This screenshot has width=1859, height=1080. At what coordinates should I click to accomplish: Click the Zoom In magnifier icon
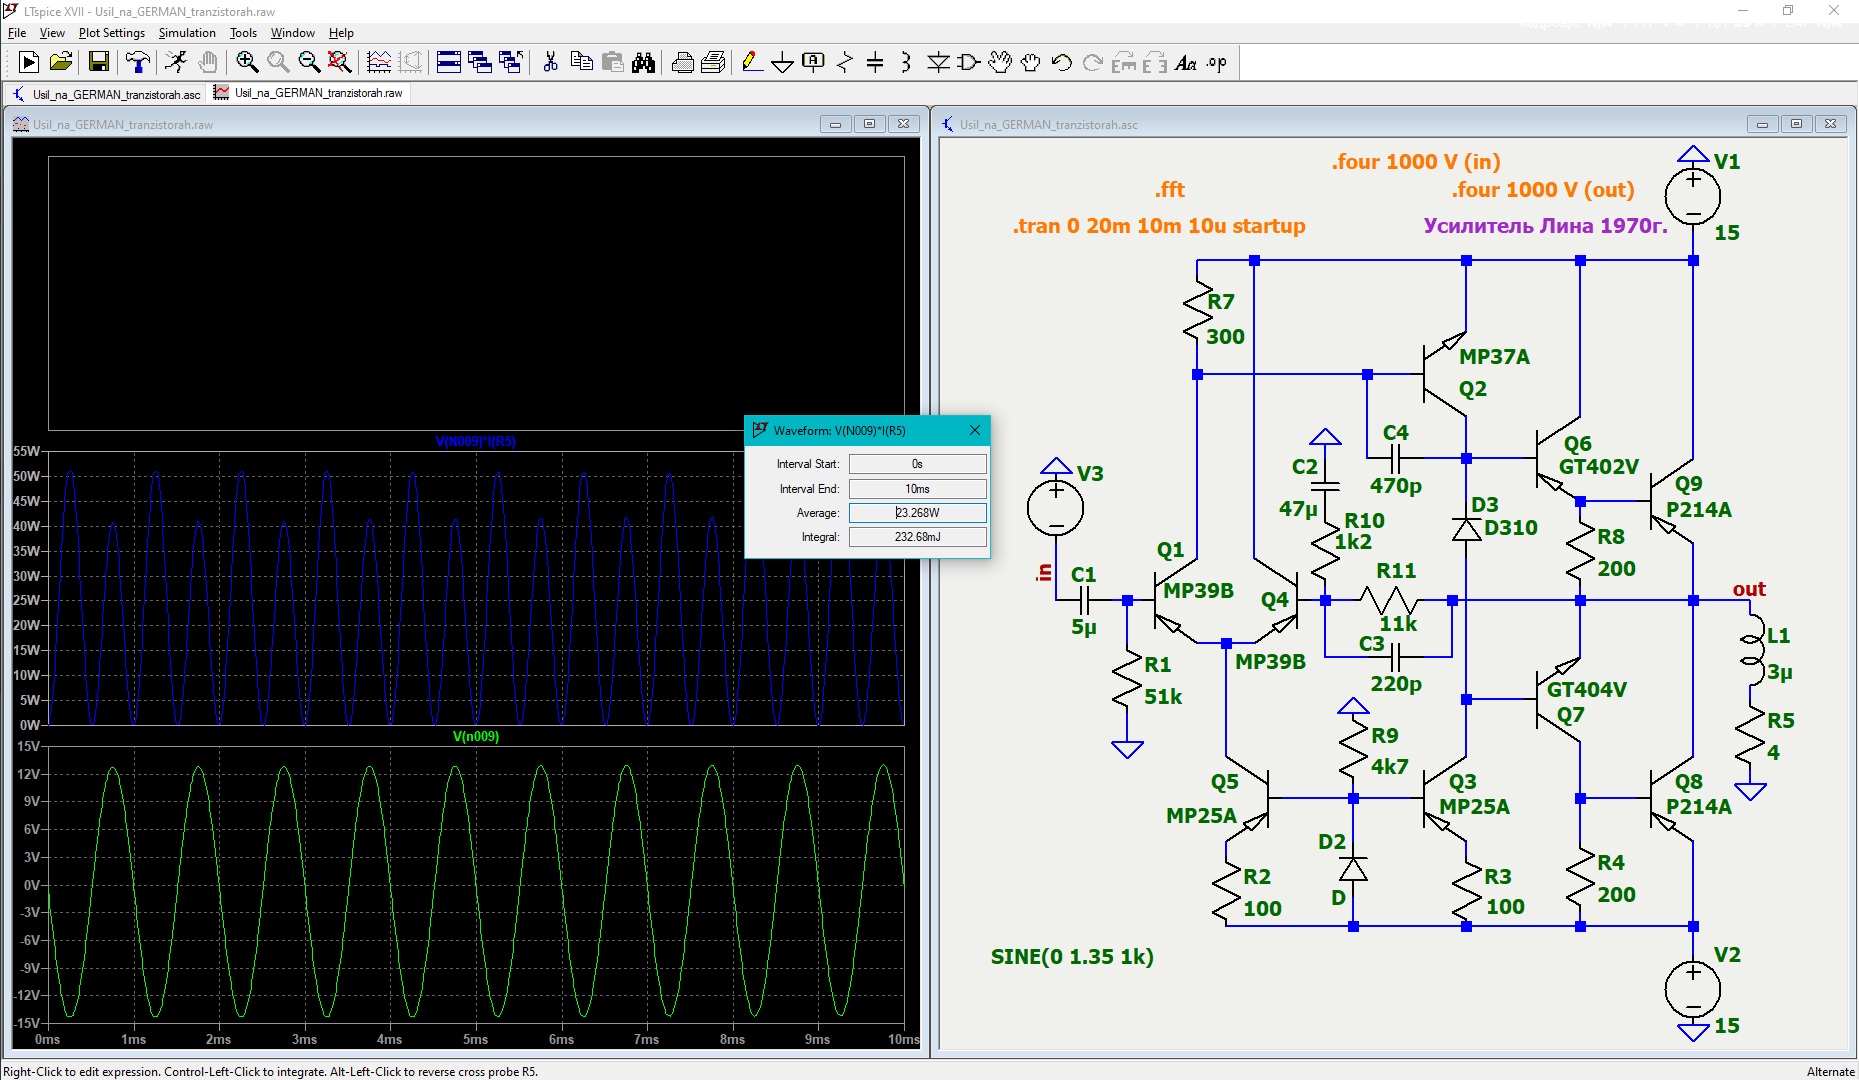coord(247,63)
